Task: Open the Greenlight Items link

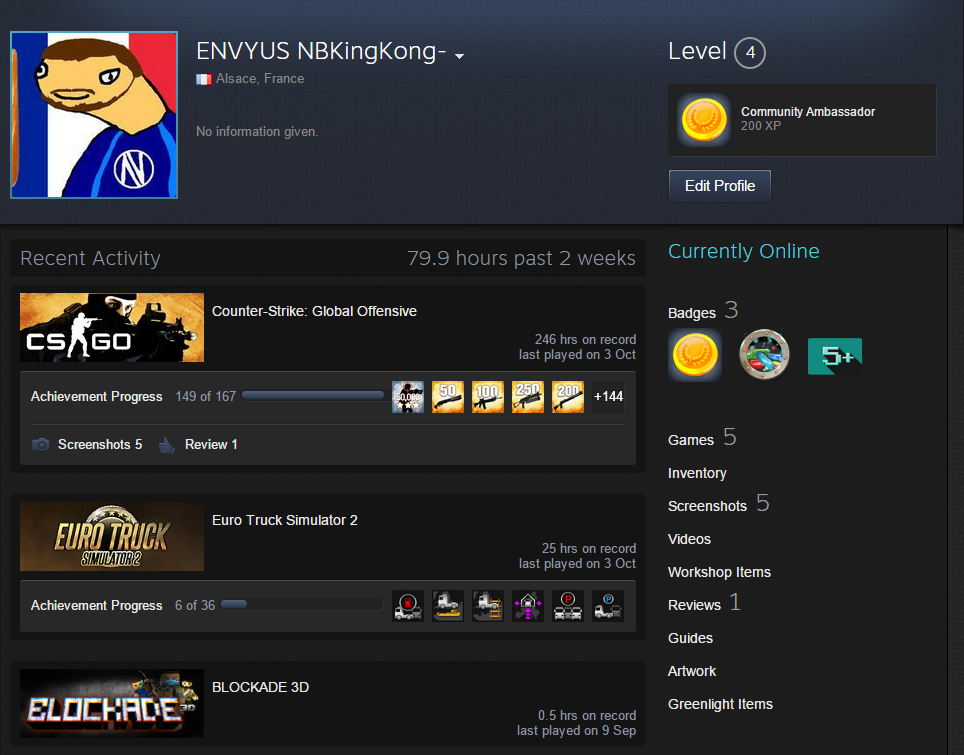Action: tap(721, 705)
